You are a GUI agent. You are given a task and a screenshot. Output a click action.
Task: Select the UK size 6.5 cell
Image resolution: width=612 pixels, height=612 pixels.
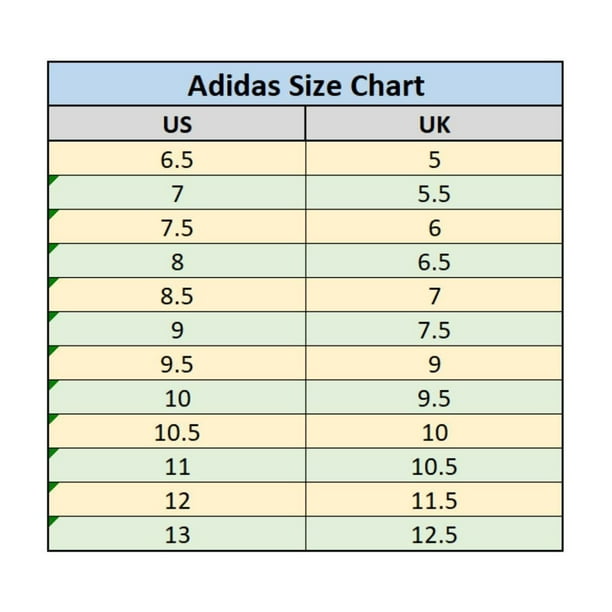coord(434,262)
